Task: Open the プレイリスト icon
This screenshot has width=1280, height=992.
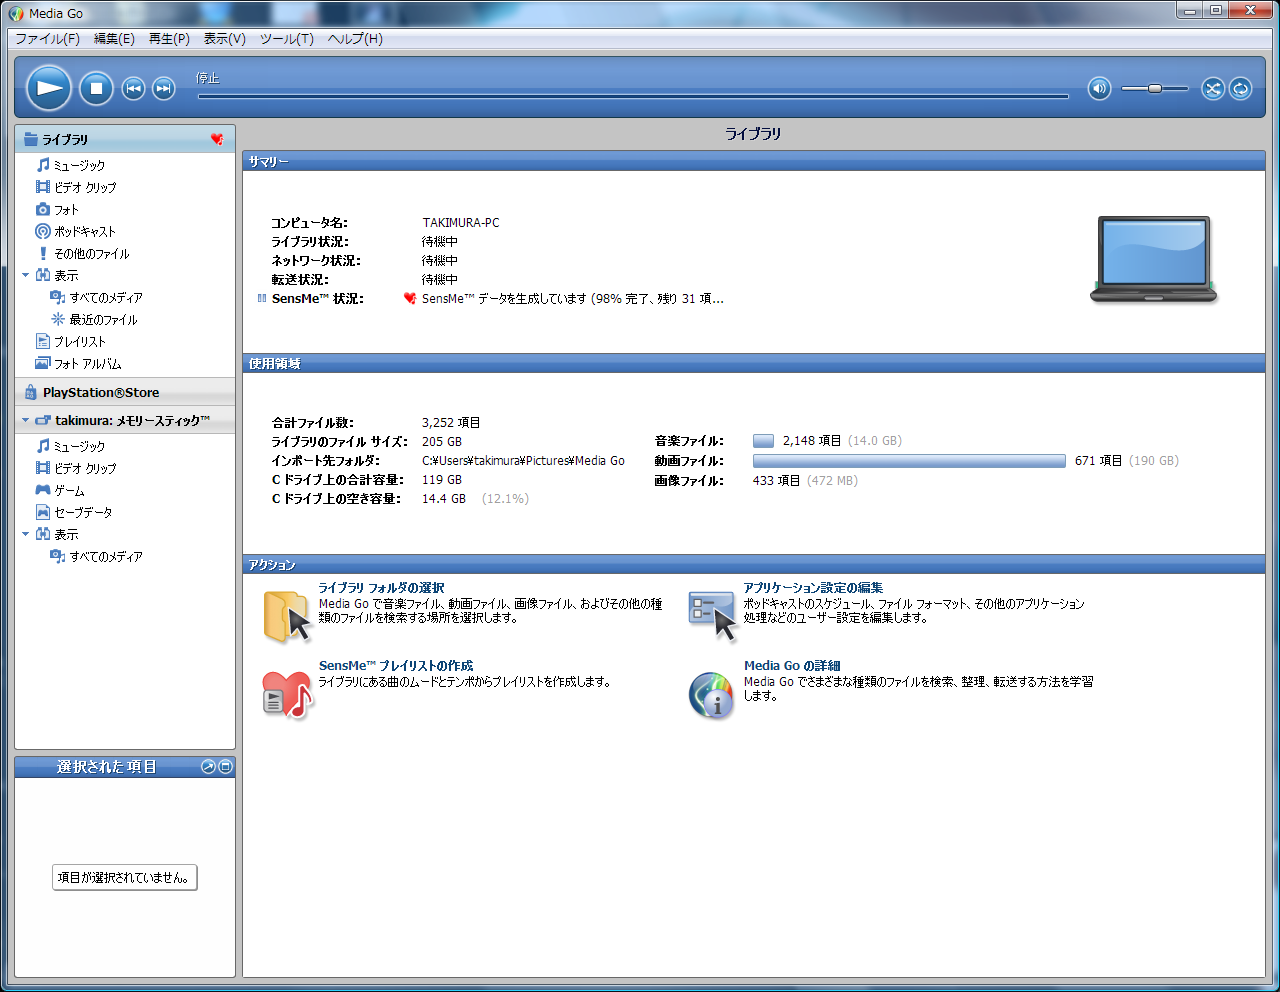Action: tap(43, 341)
